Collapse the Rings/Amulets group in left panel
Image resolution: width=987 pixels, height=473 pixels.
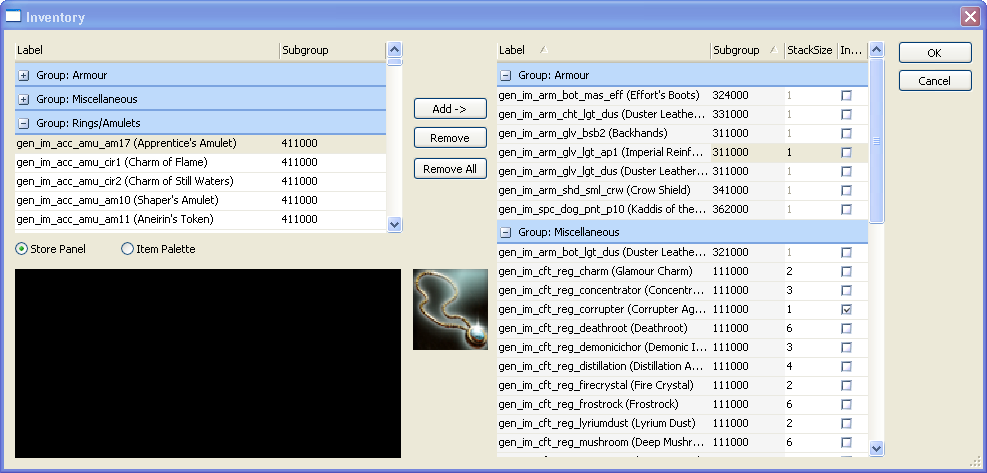coord(24,123)
